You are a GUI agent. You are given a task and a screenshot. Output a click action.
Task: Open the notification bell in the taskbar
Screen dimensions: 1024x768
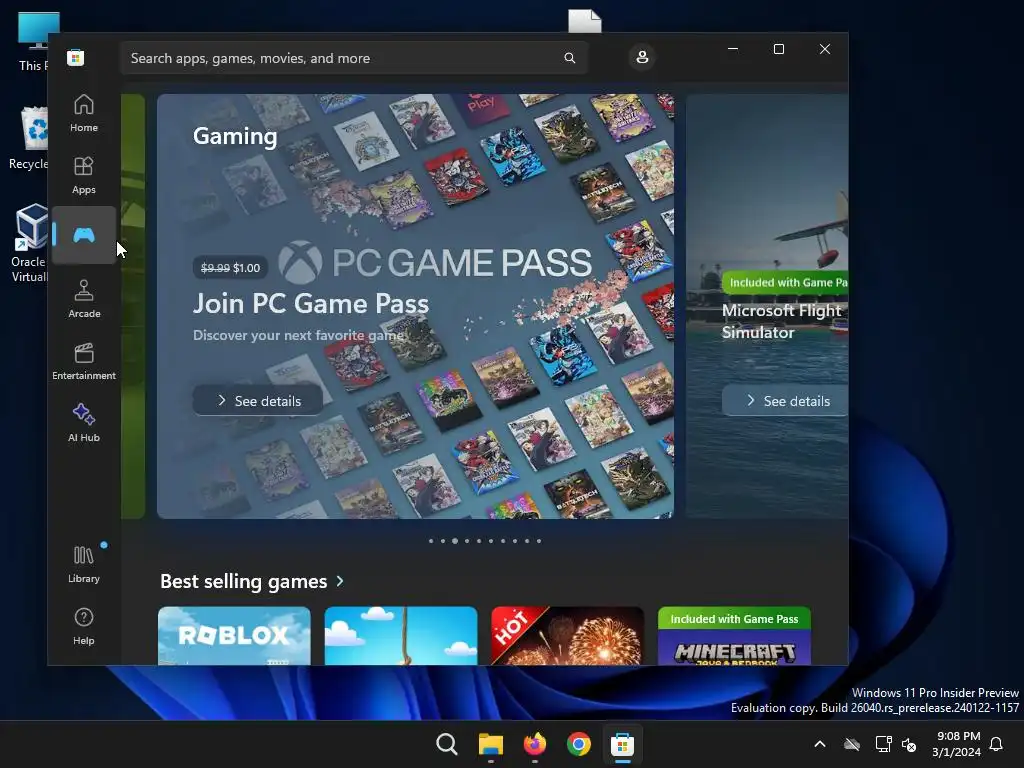996,744
